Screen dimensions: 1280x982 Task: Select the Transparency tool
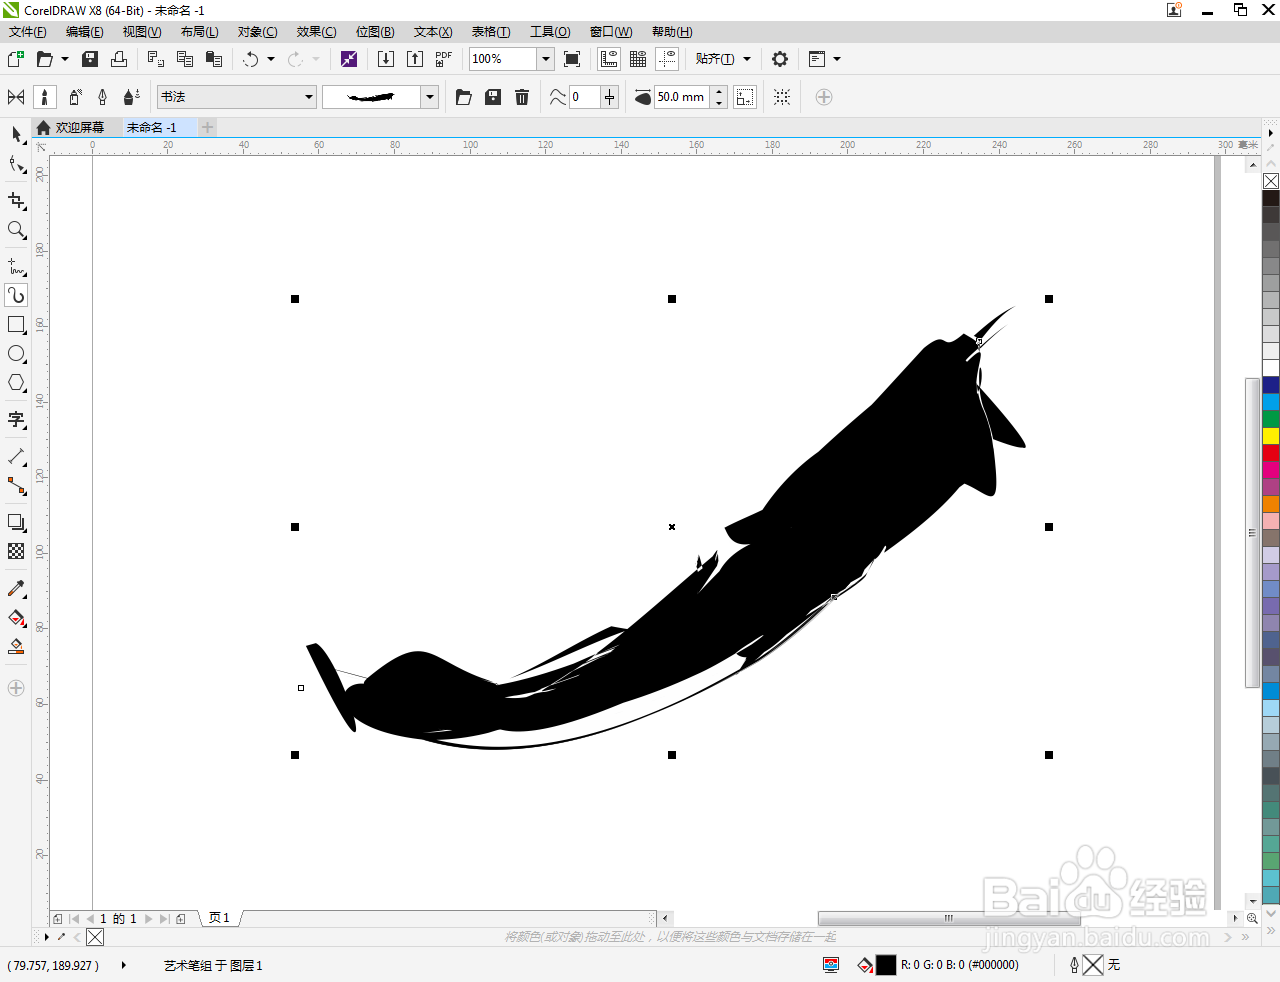(x=16, y=551)
